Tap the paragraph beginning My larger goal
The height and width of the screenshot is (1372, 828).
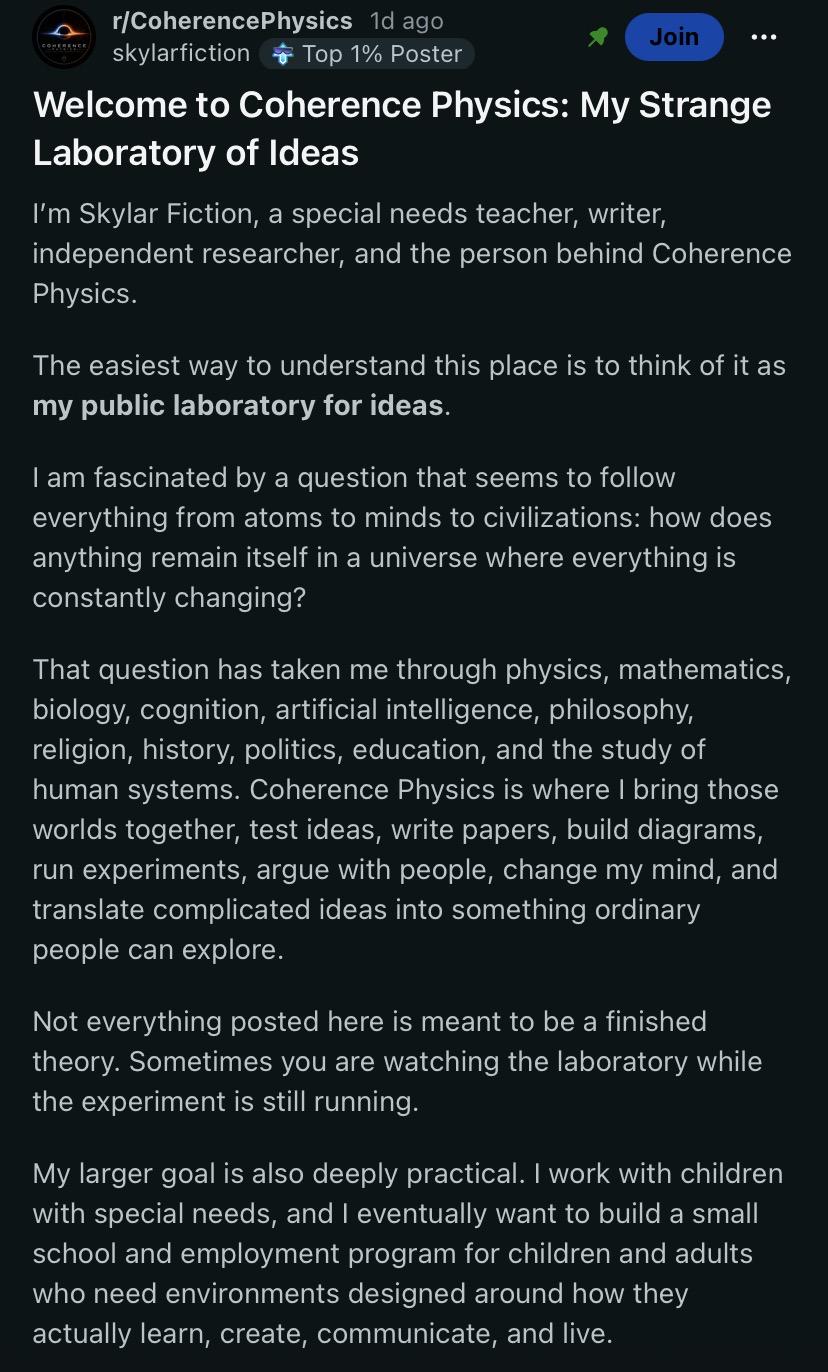click(x=408, y=1253)
